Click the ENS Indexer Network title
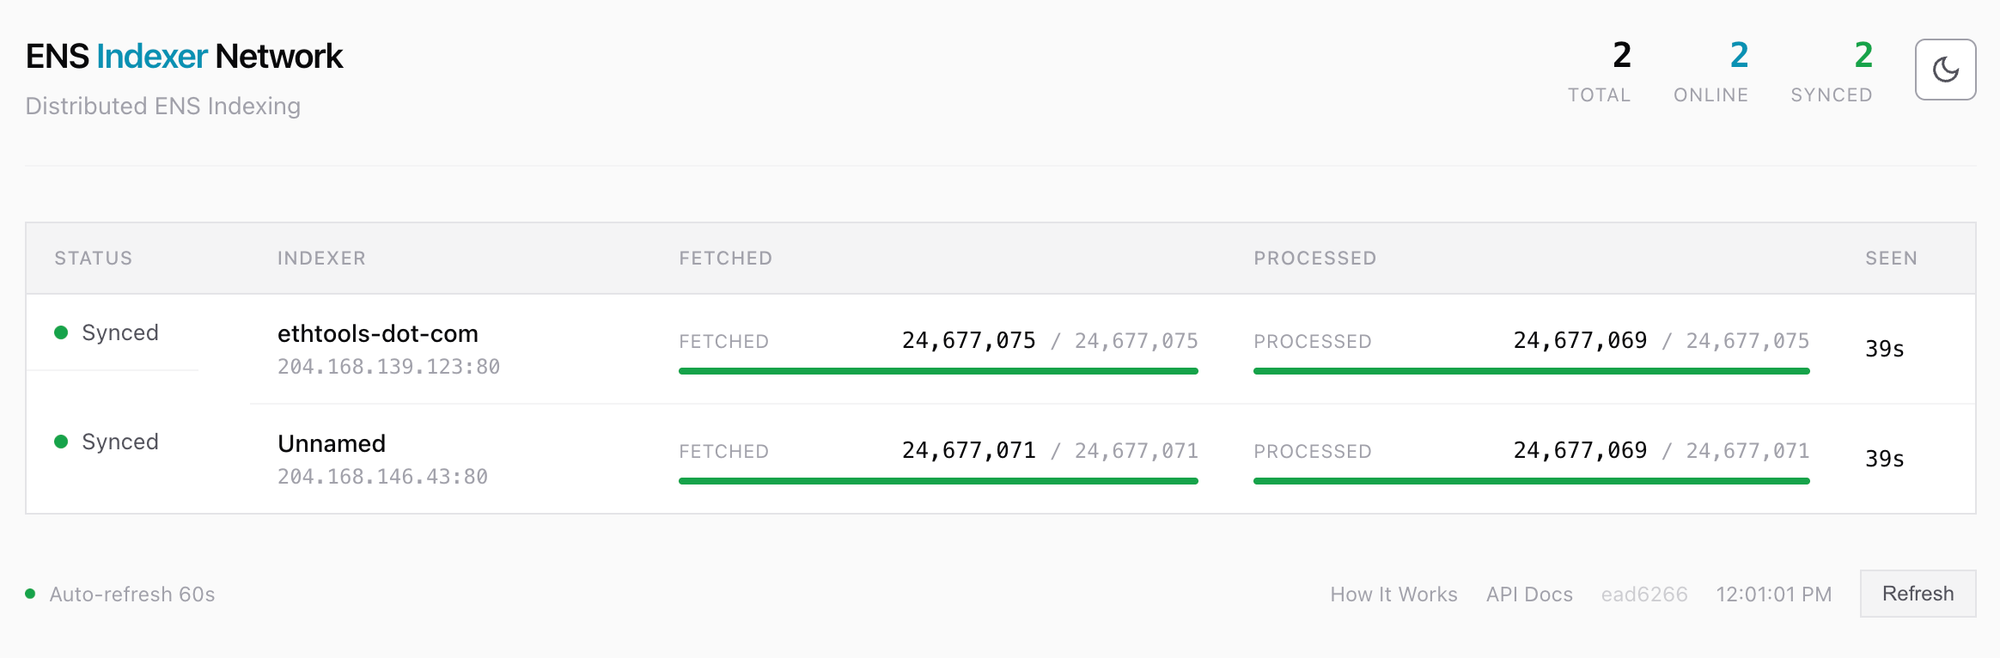Screen dimensions: 2000x658 coord(184,57)
